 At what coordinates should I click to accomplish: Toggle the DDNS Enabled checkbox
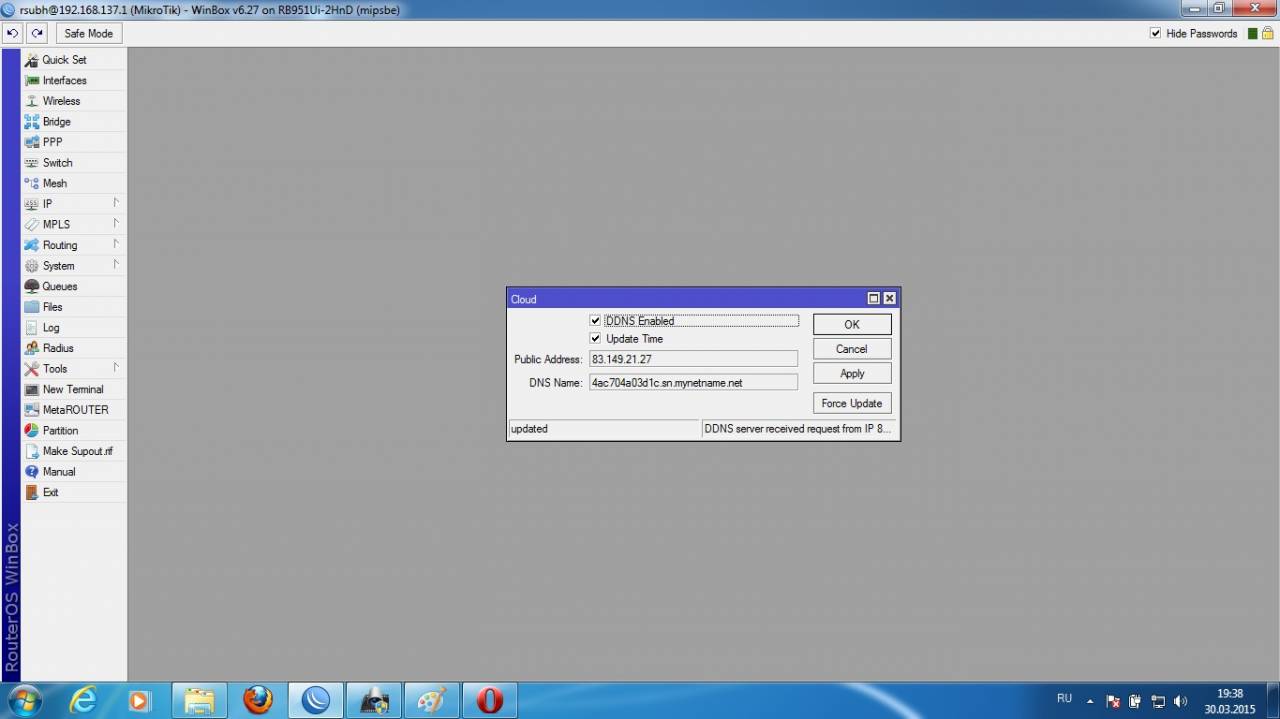tap(595, 321)
